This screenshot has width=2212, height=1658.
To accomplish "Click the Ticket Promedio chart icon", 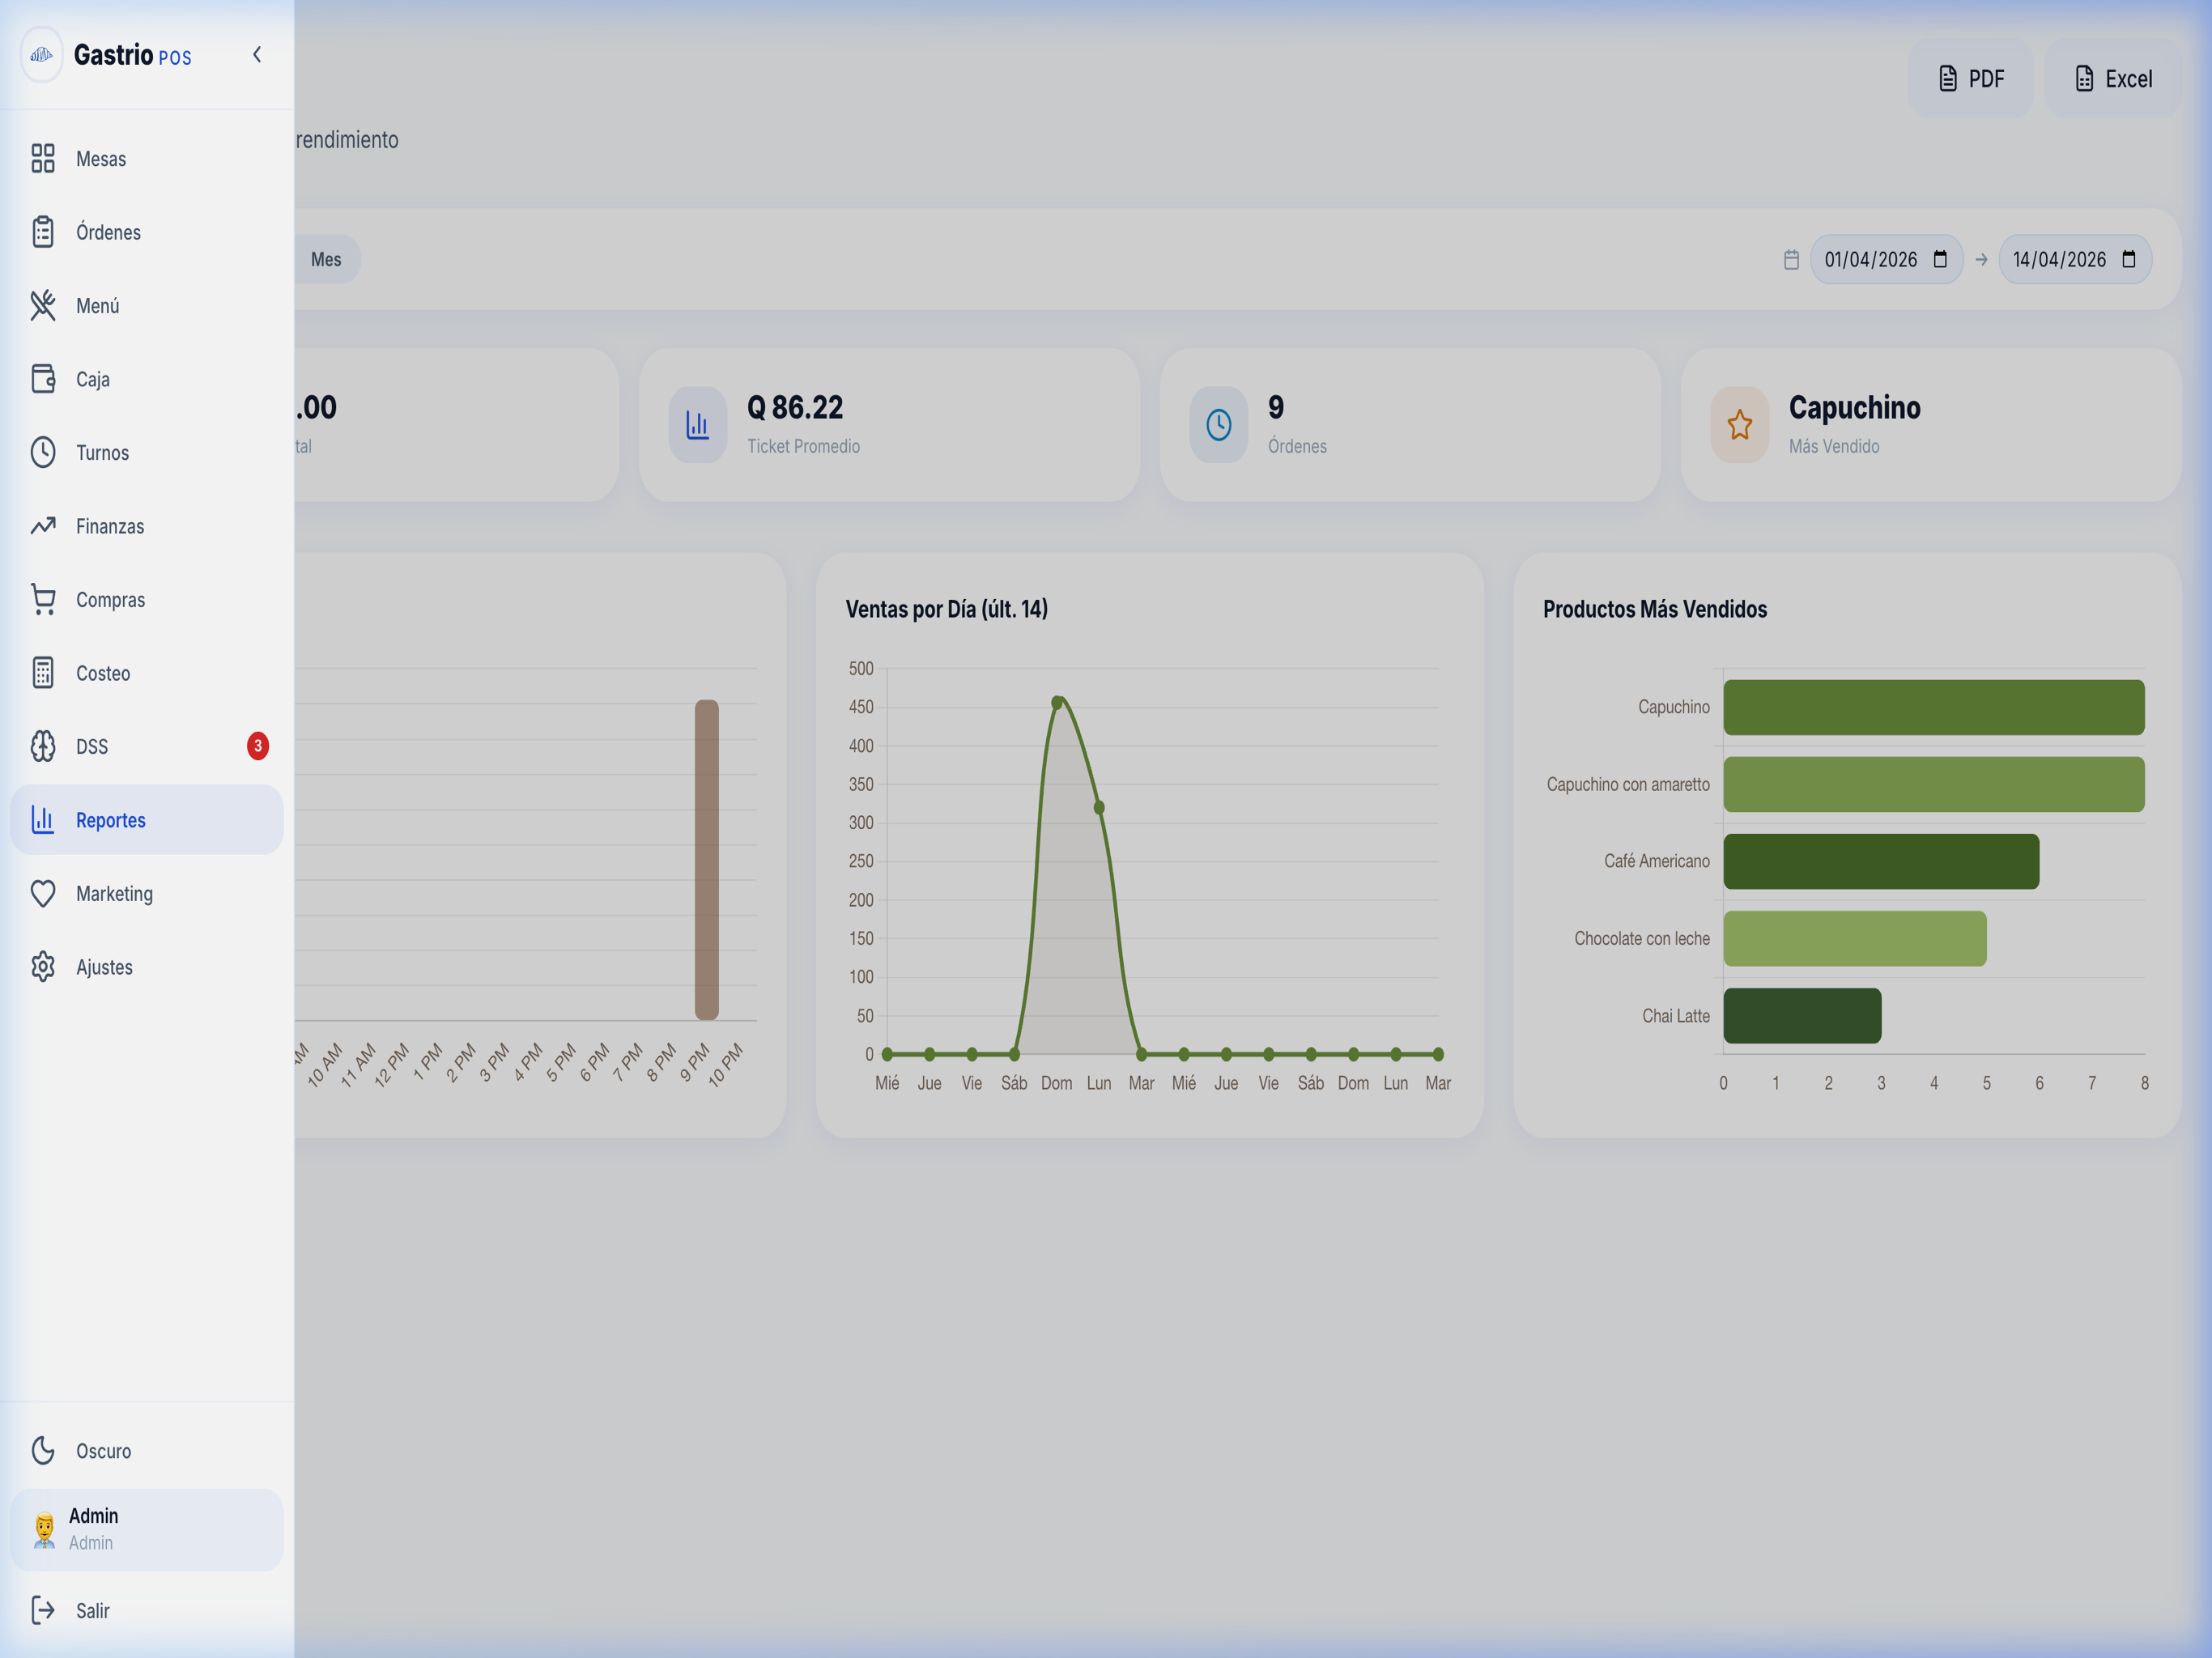I will pyautogui.click(x=698, y=425).
